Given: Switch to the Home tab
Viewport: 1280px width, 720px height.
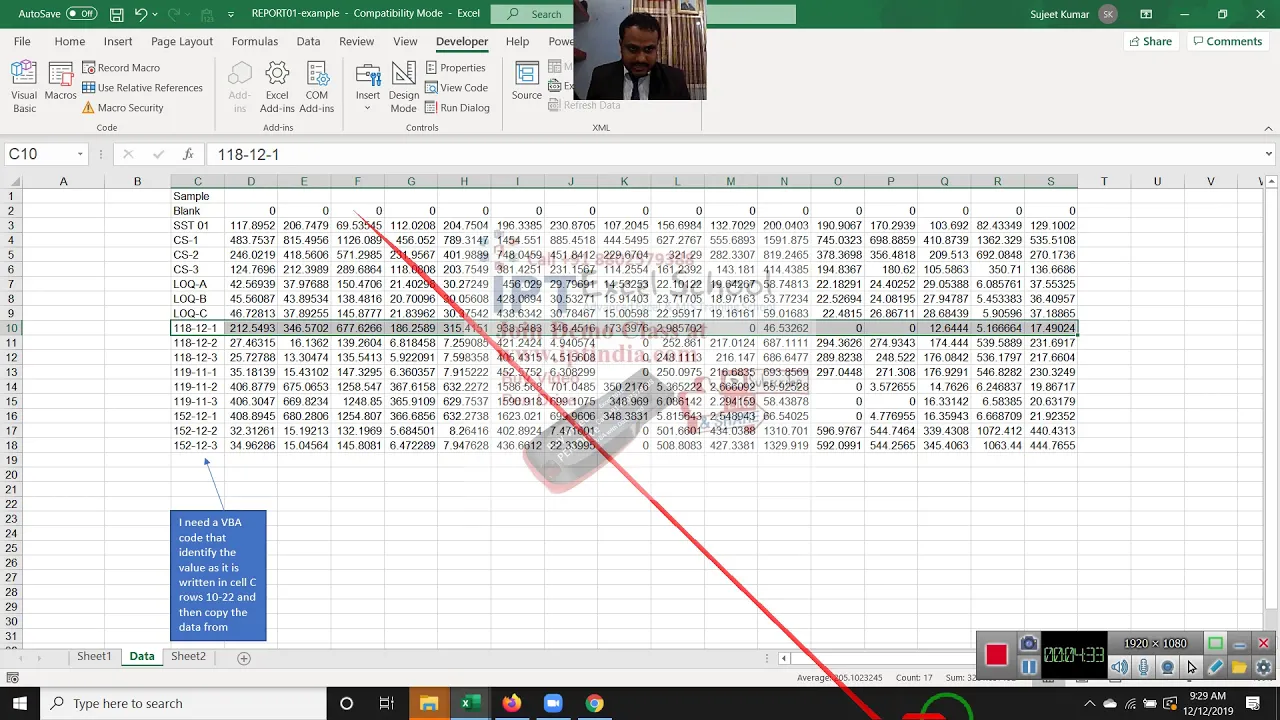Looking at the screenshot, I should 70,41.
